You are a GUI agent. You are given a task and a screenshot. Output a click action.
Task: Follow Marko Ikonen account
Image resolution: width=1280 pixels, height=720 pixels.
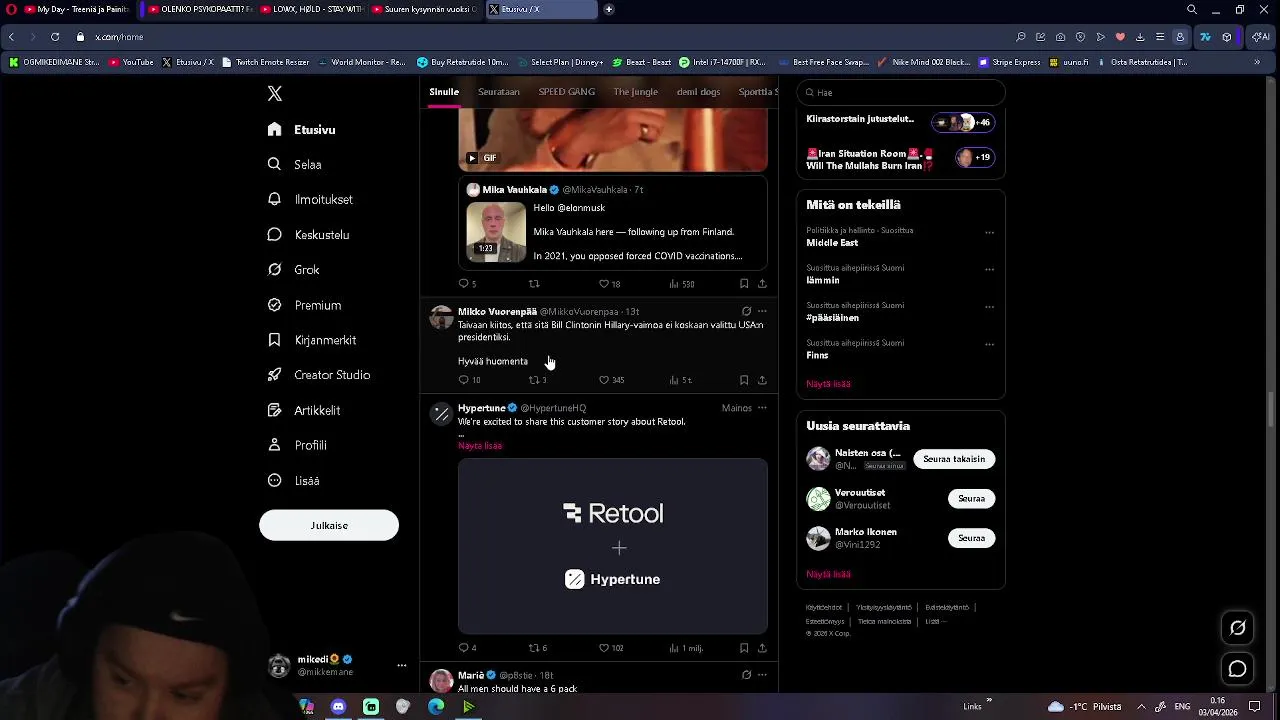(x=971, y=538)
